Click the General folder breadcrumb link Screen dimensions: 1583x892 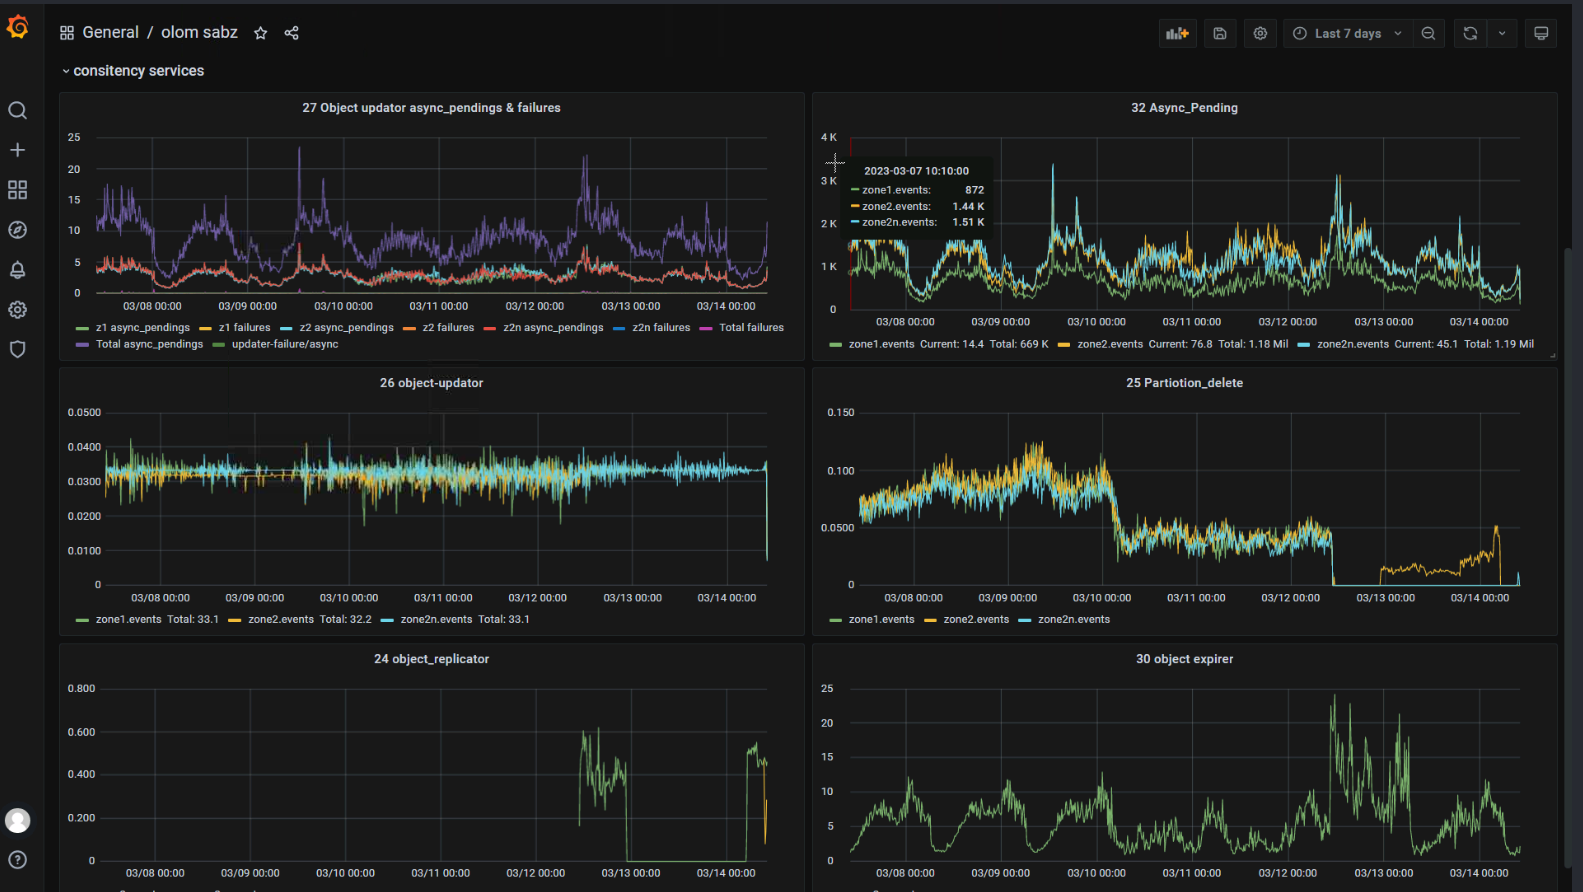coord(110,33)
